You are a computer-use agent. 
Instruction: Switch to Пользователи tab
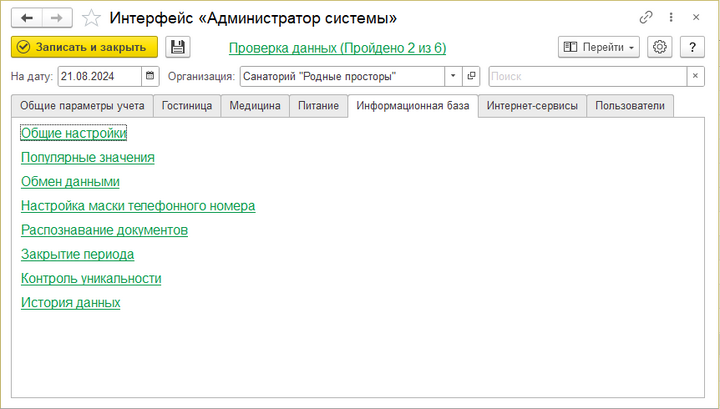630,106
